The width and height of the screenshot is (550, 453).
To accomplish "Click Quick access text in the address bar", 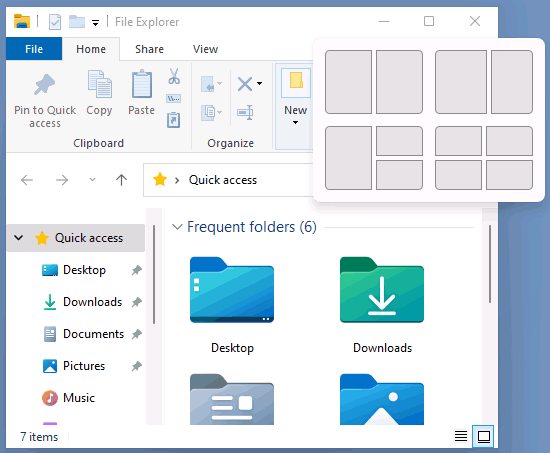I will (223, 180).
